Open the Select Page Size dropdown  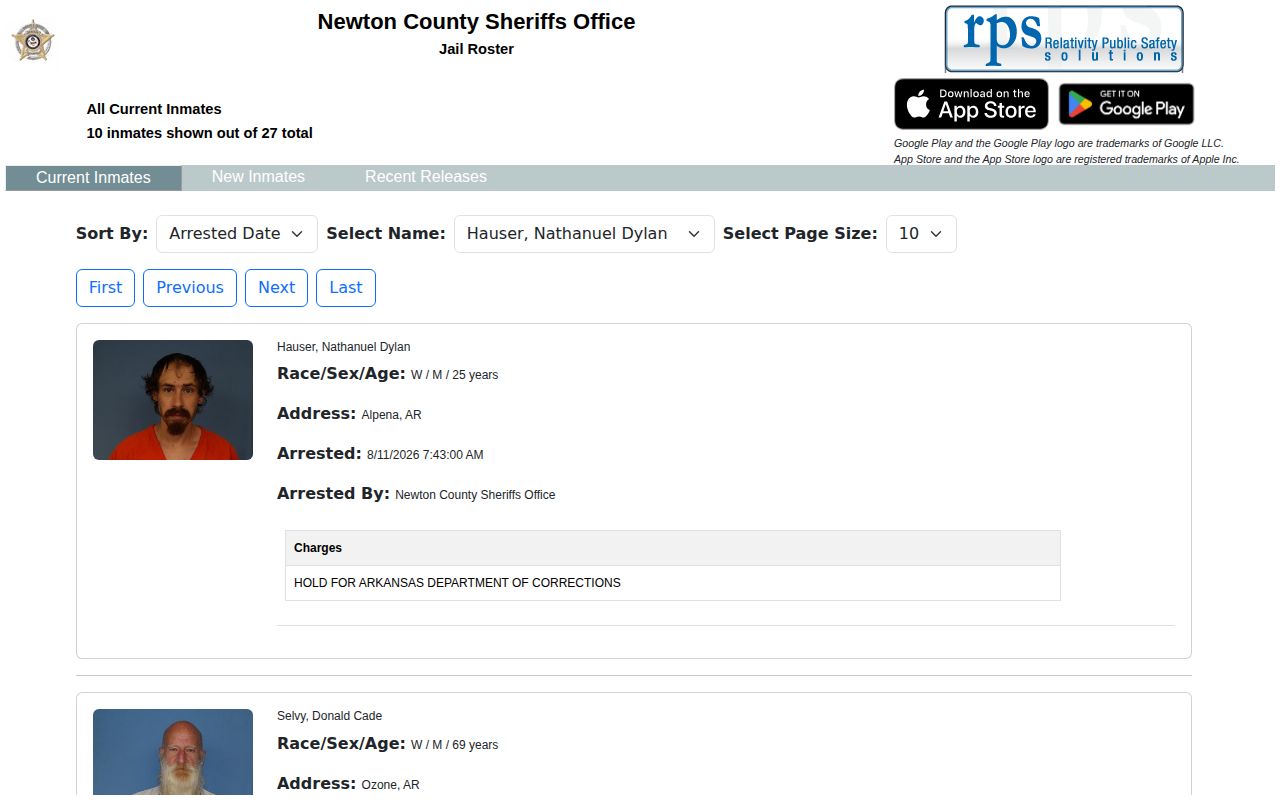click(x=921, y=234)
